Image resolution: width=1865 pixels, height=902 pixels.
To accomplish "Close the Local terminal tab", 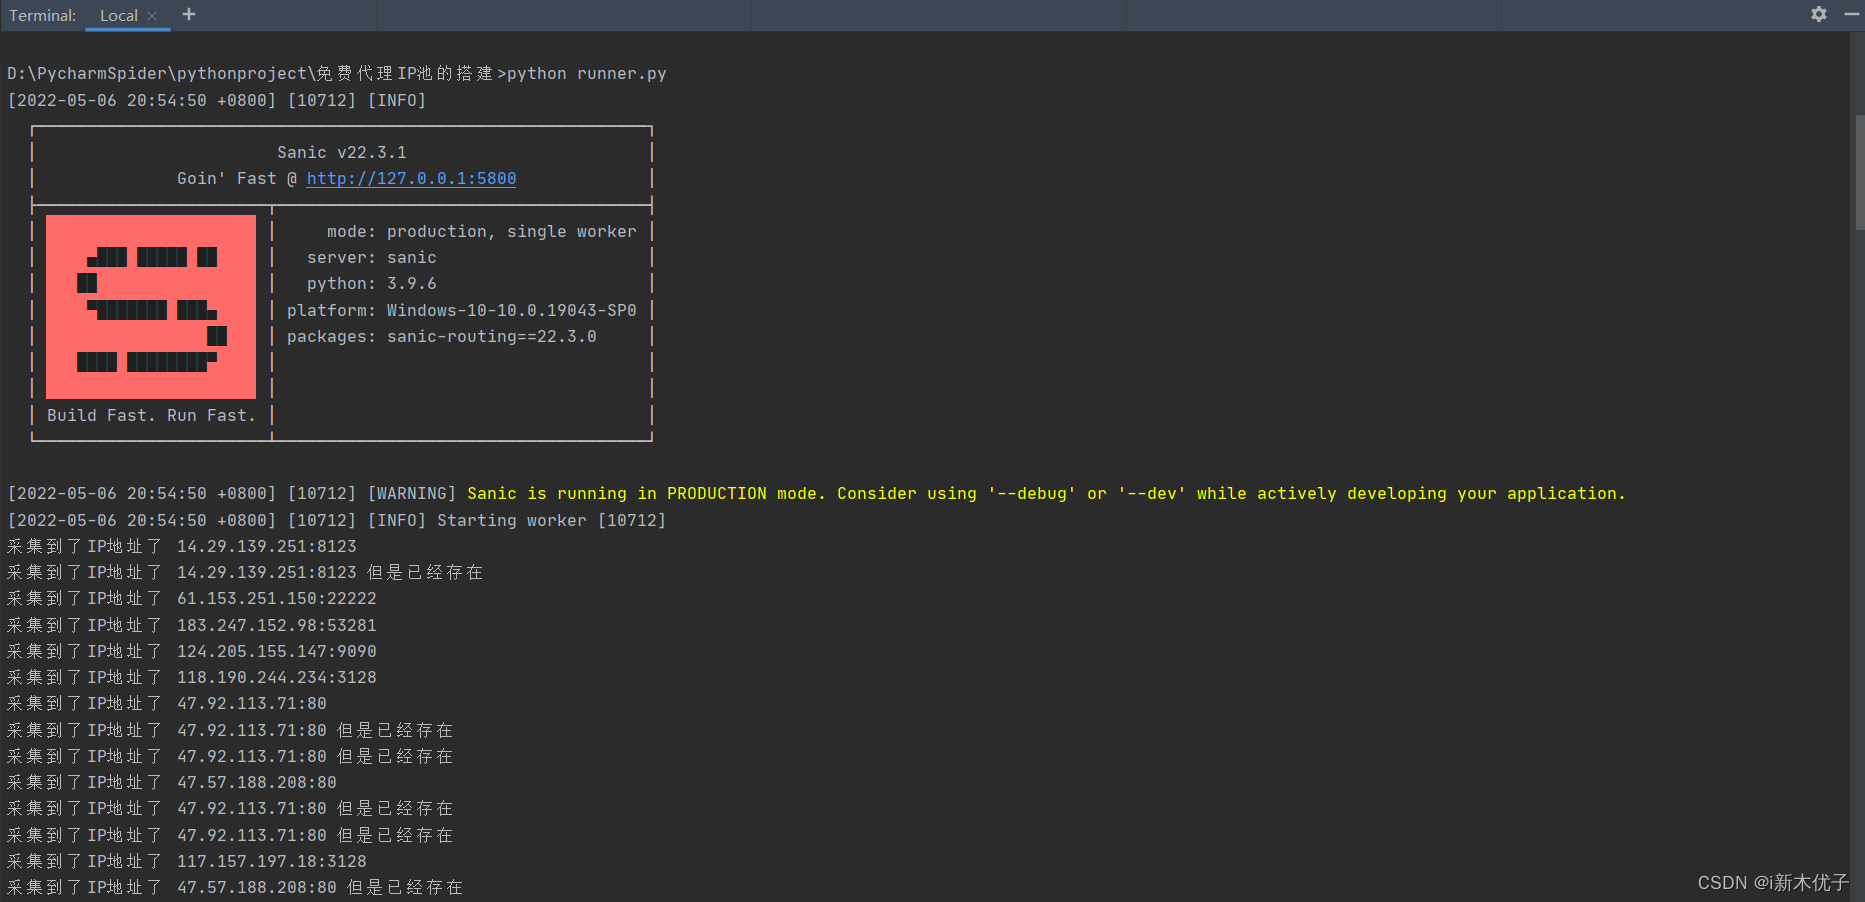I will pos(152,16).
